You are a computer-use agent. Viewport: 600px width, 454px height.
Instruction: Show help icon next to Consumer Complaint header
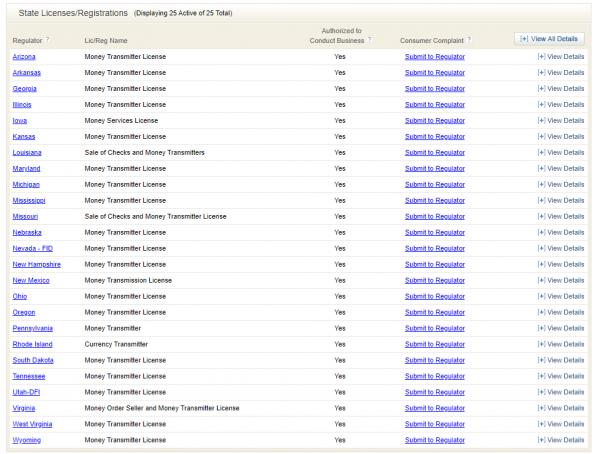(x=469, y=39)
